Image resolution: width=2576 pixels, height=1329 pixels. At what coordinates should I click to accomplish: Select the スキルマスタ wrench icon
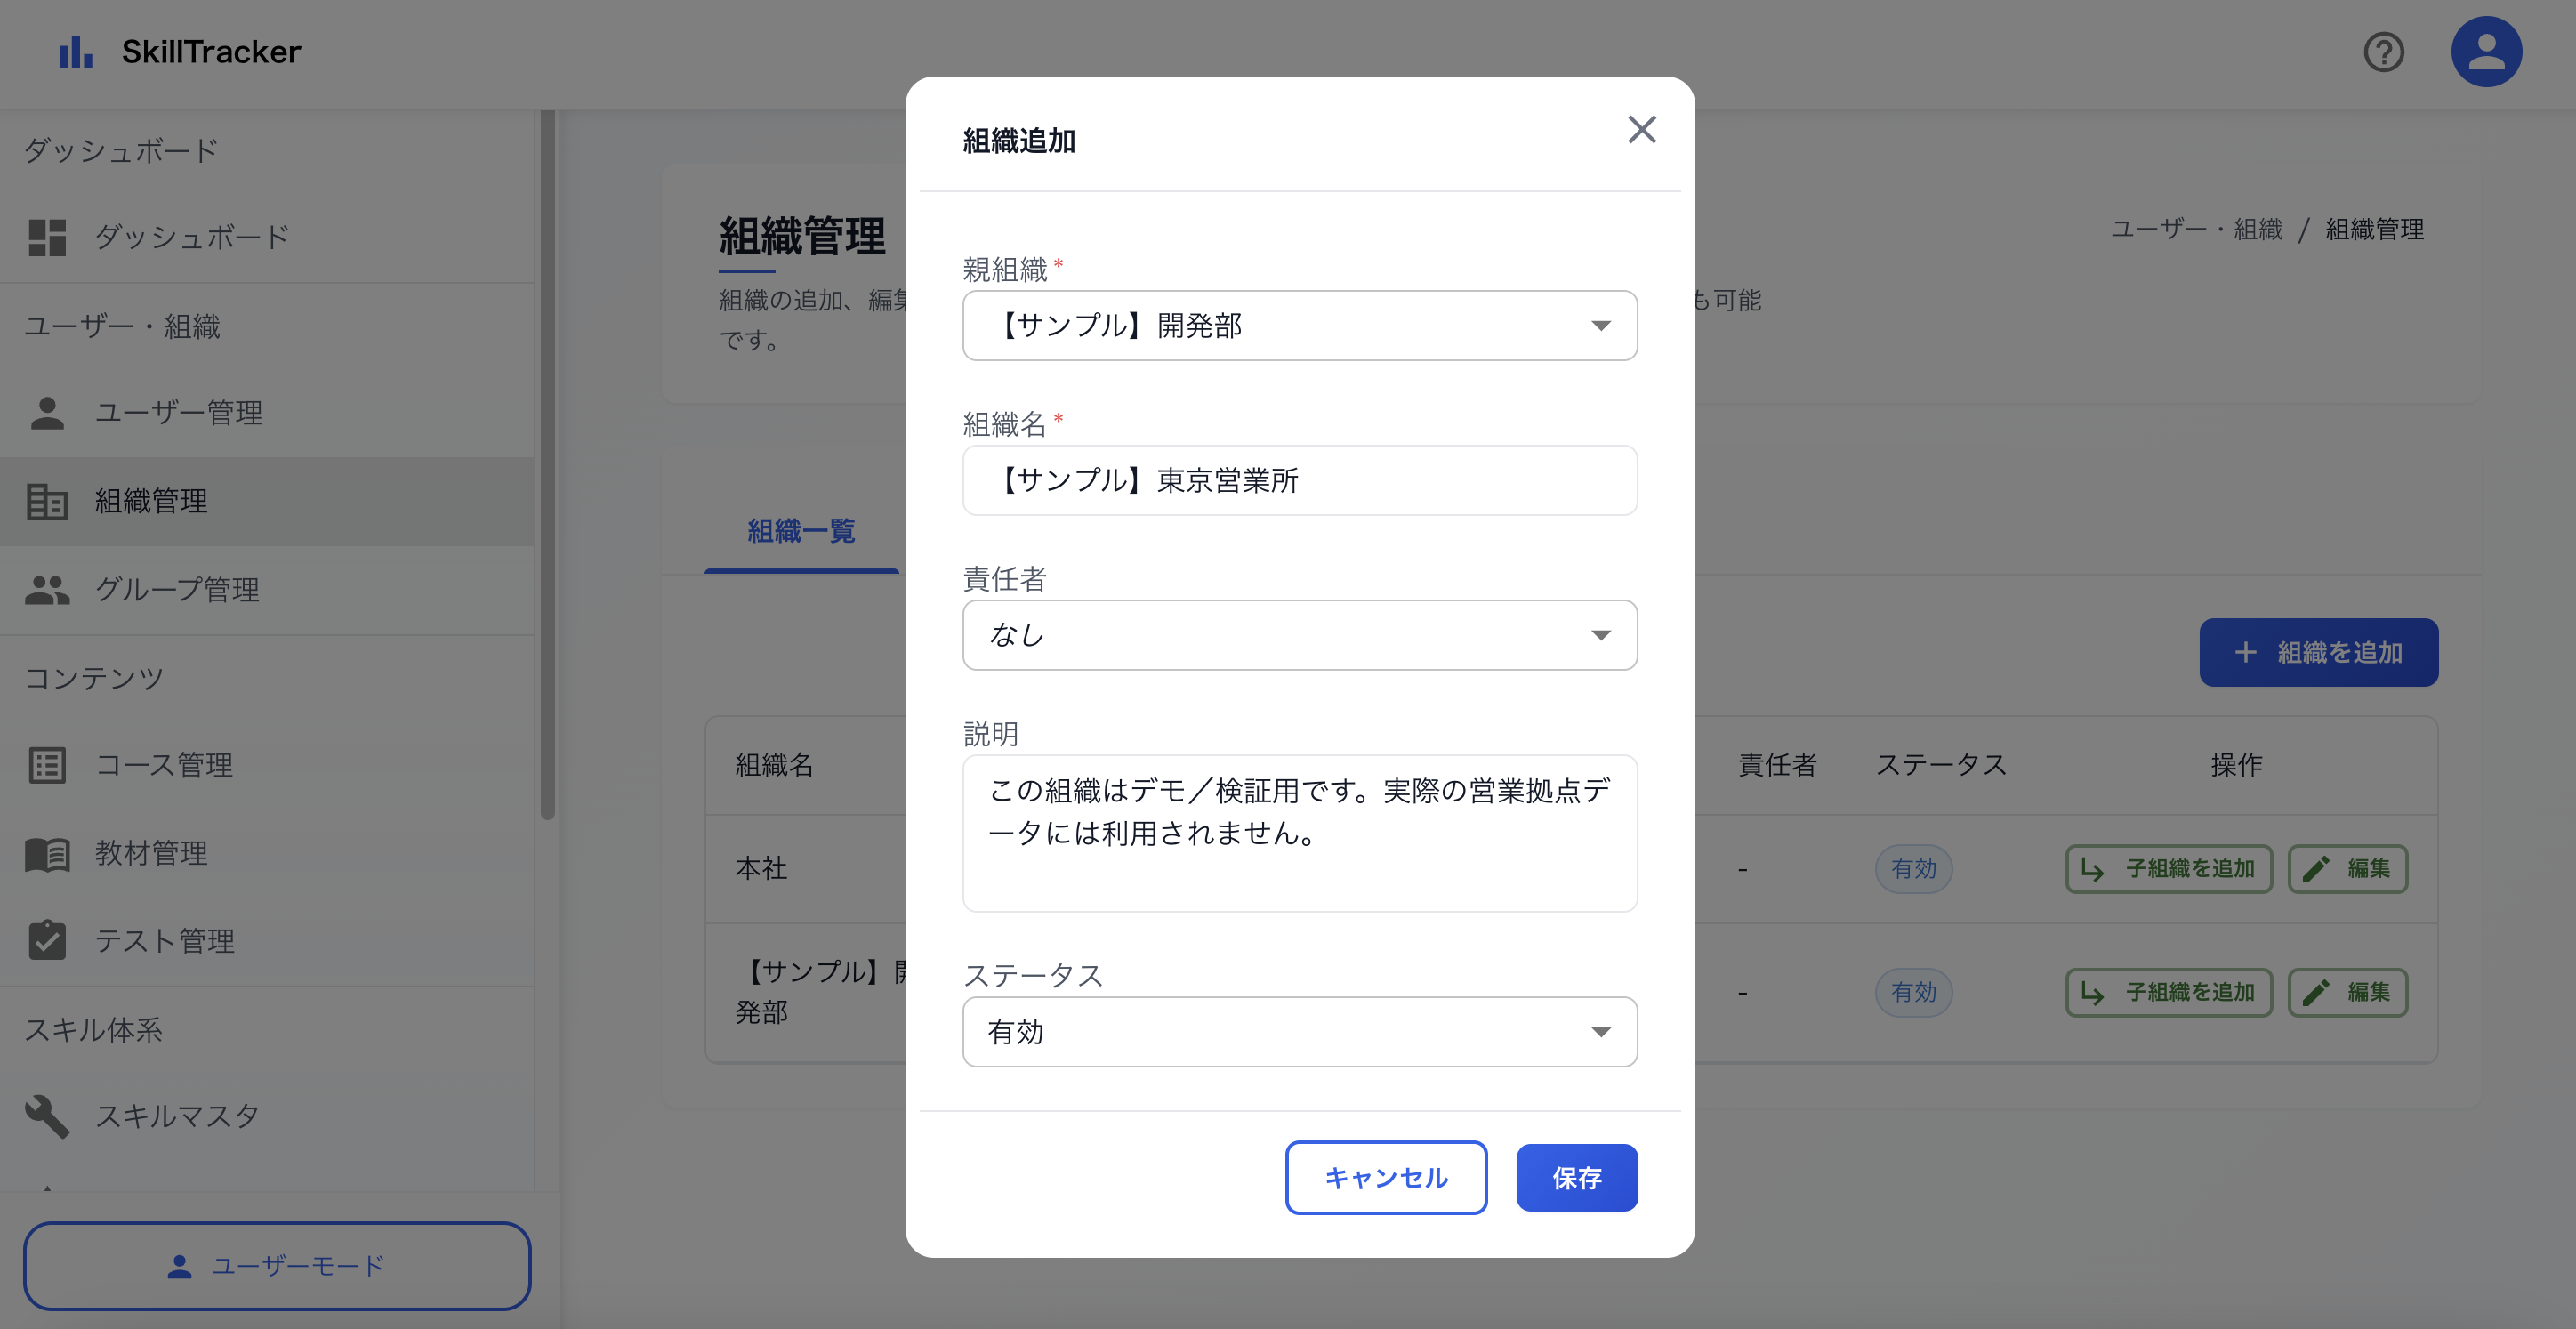46,1115
